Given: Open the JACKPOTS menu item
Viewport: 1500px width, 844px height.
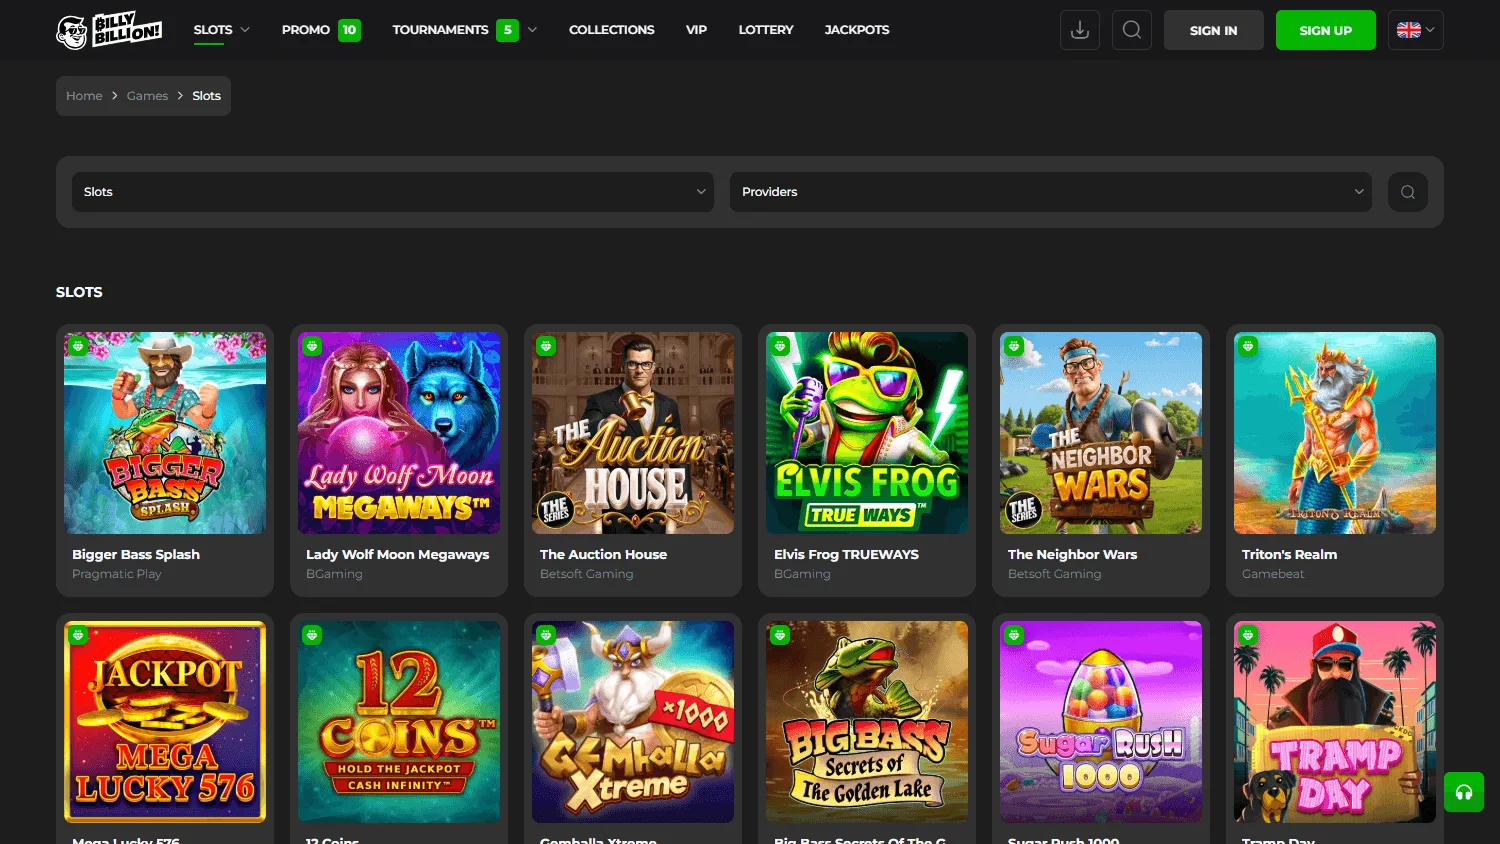Looking at the screenshot, I should coord(857,30).
